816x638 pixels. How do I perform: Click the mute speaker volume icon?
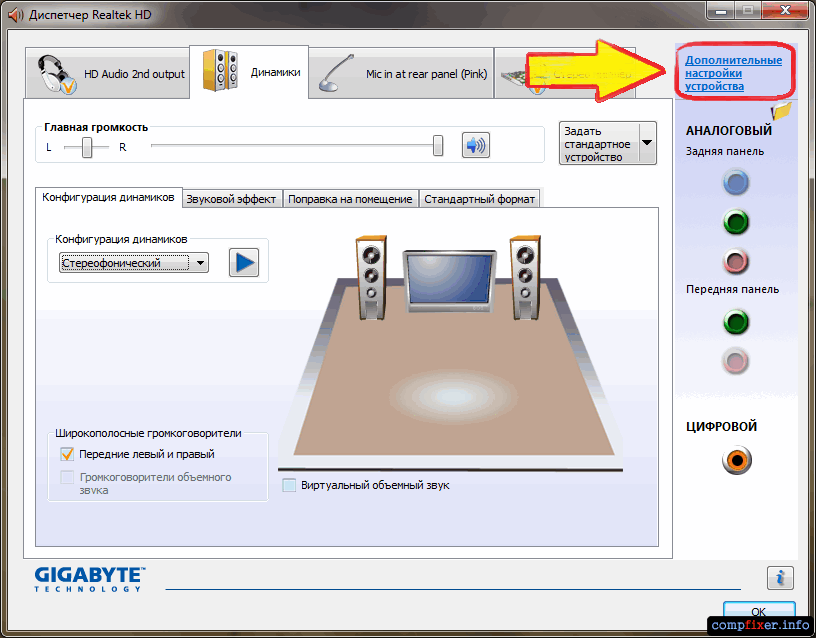(x=475, y=146)
